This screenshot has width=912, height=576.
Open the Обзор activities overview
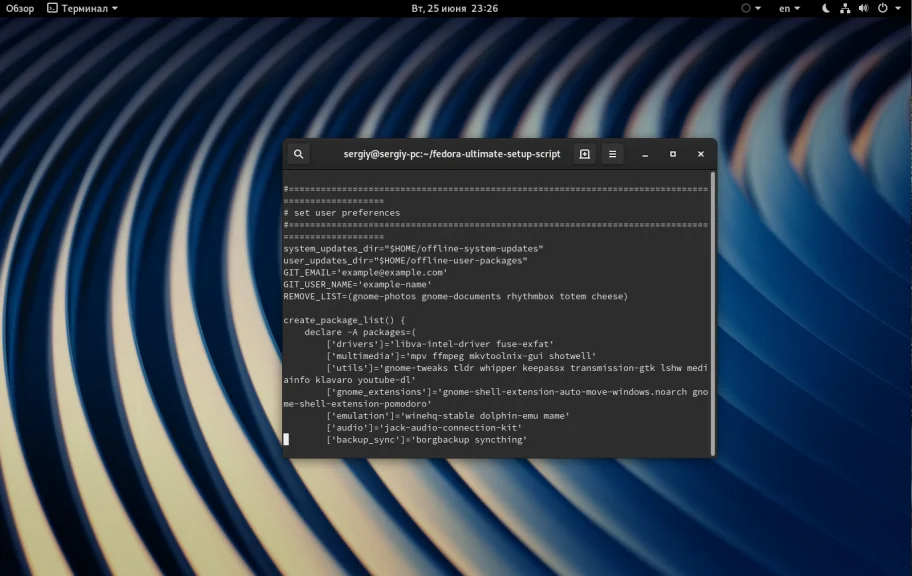pyautogui.click(x=20, y=8)
